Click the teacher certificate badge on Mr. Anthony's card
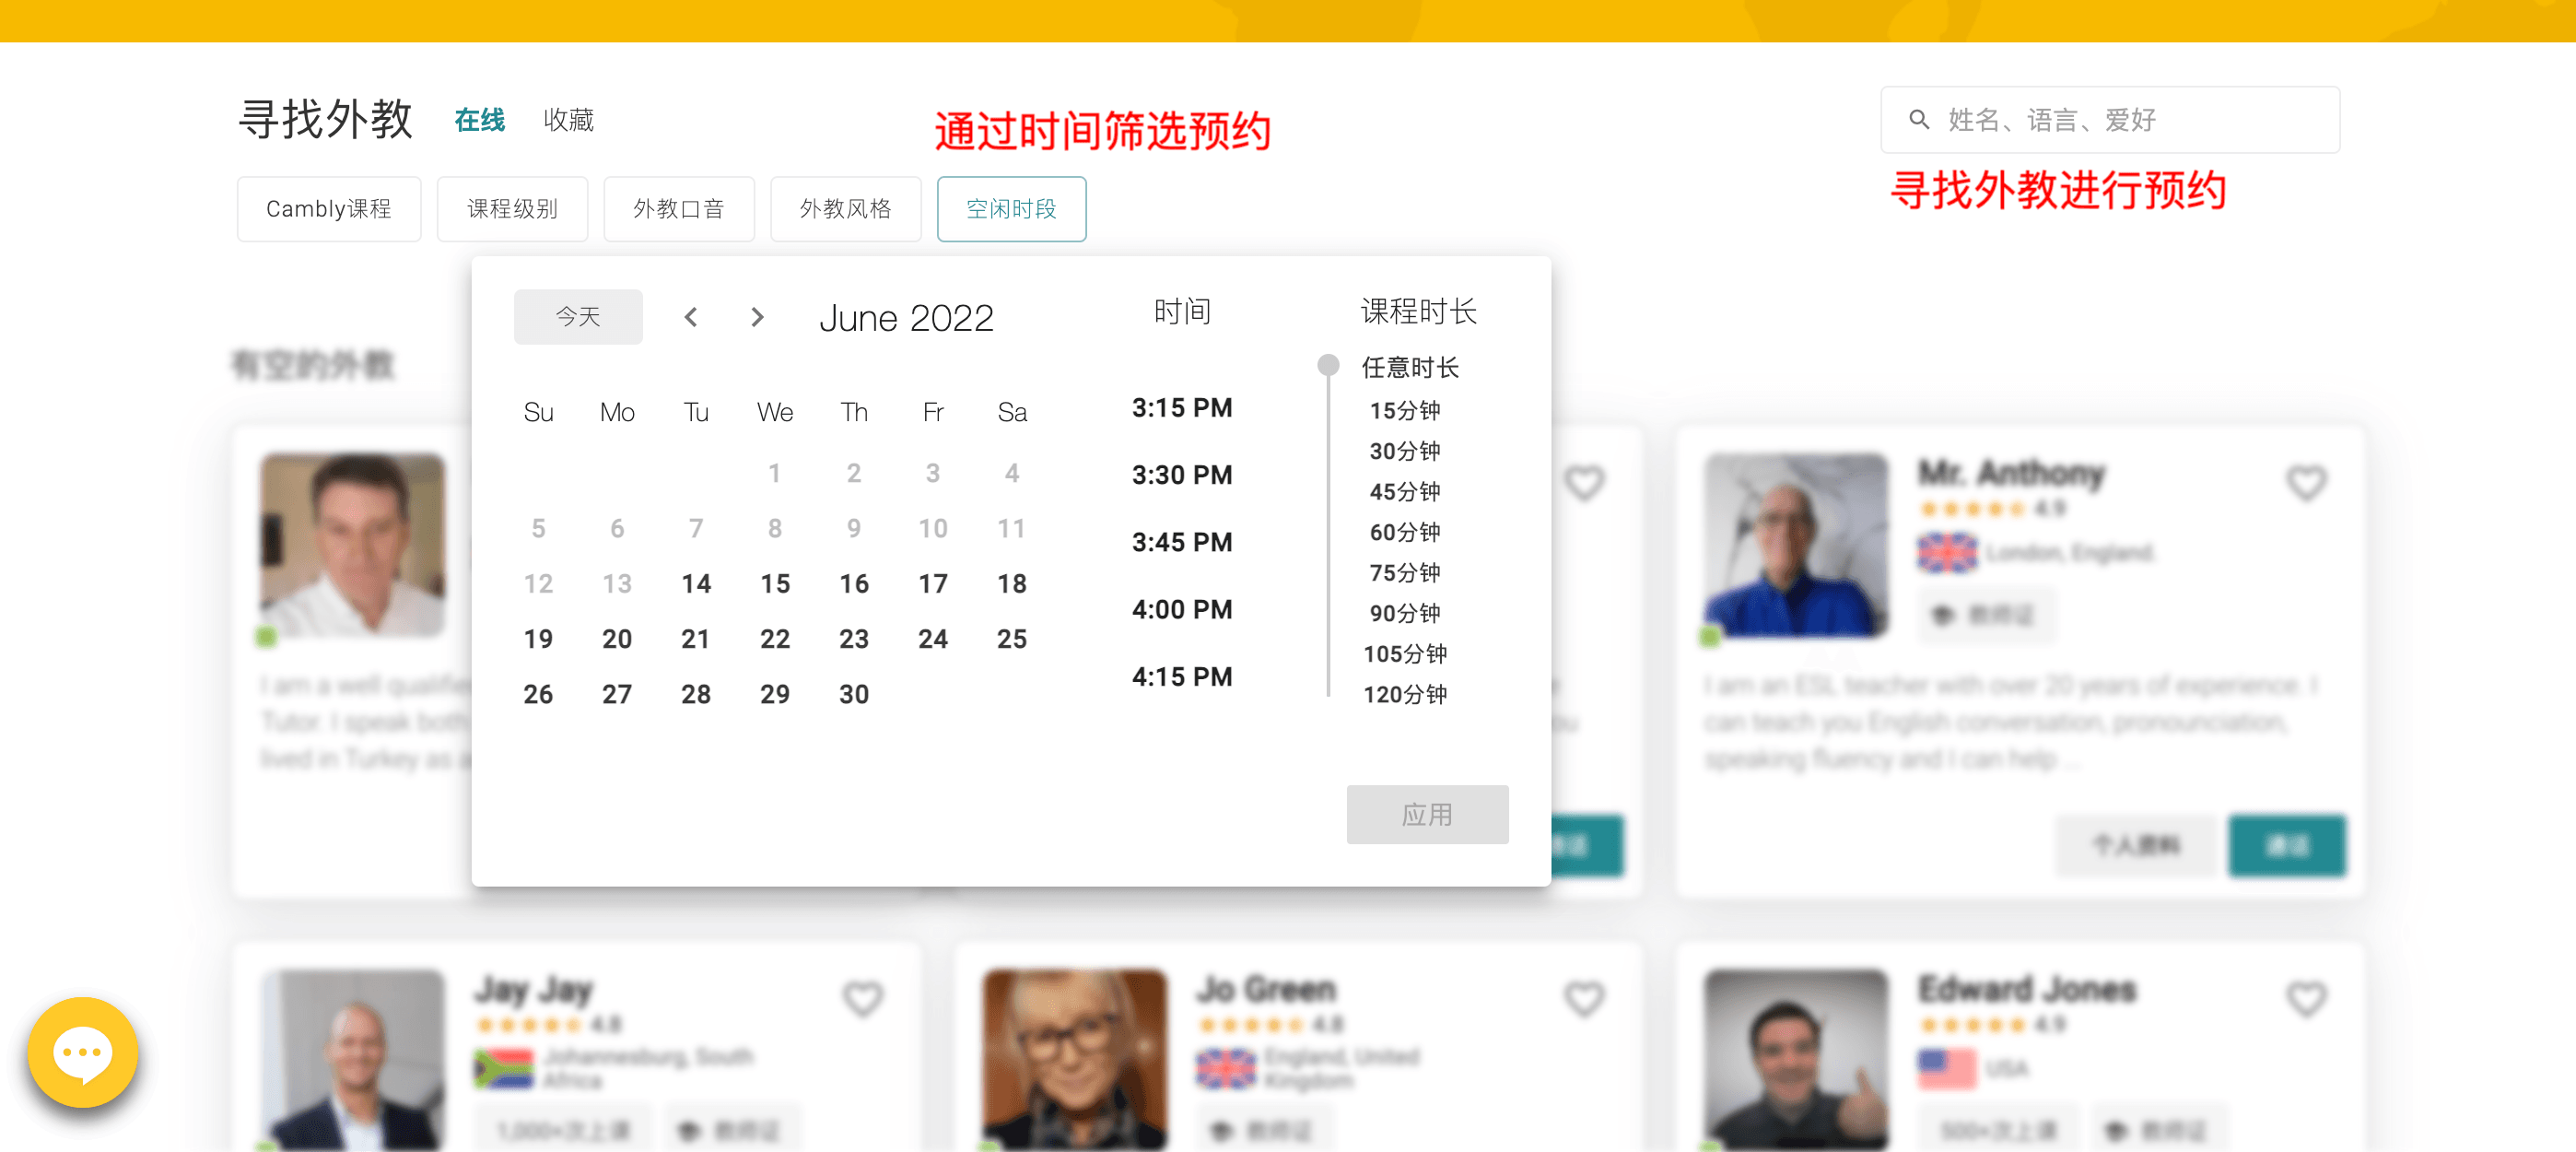2576x1152 pixels. (x=1986, y=616)
